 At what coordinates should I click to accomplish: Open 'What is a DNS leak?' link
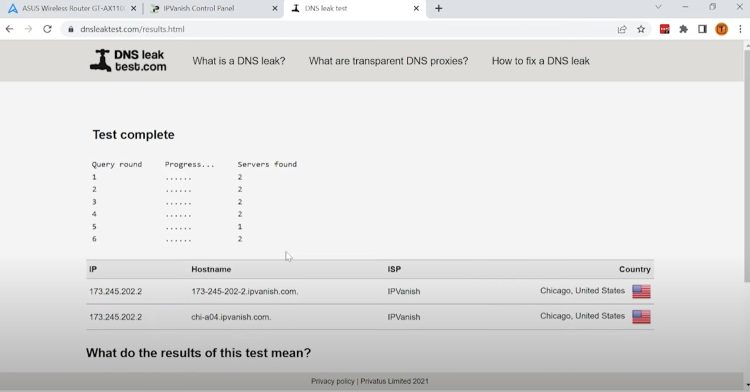pyautogui.click(x=239, y=61)
